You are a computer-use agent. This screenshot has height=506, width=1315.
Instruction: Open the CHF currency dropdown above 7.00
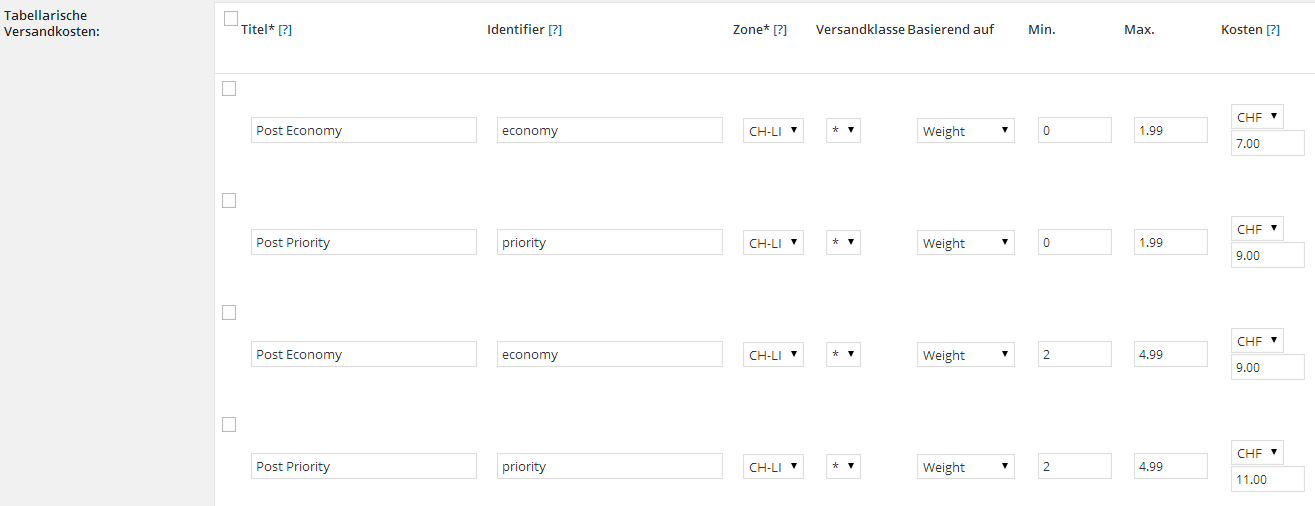tap(1257, 118)
